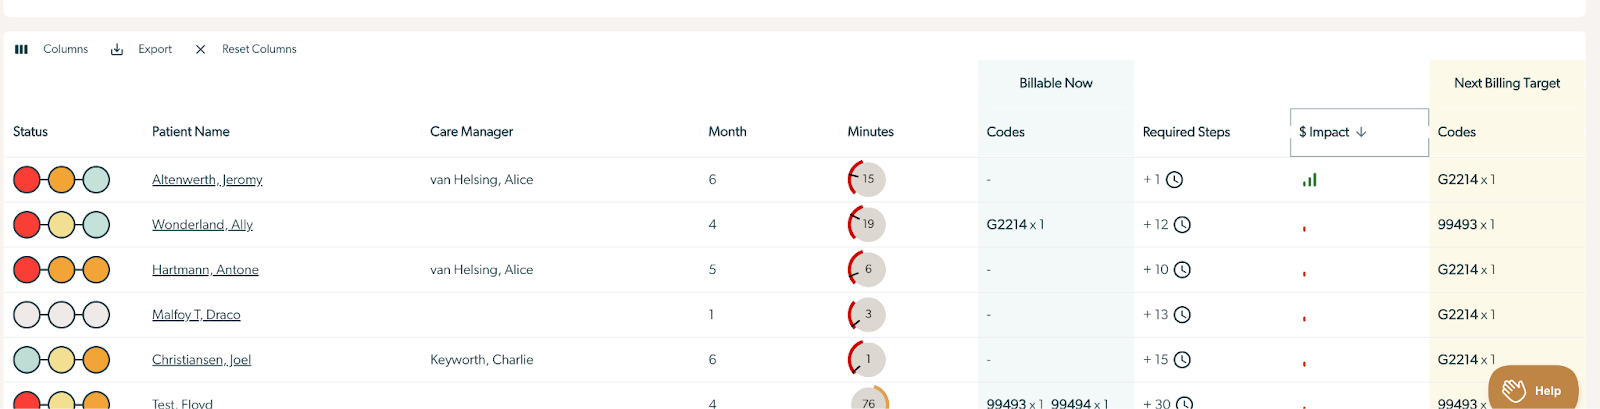Click the Next Billing Target Codes header
This screenshot has width=1600, height=409.
[1456, 132]
